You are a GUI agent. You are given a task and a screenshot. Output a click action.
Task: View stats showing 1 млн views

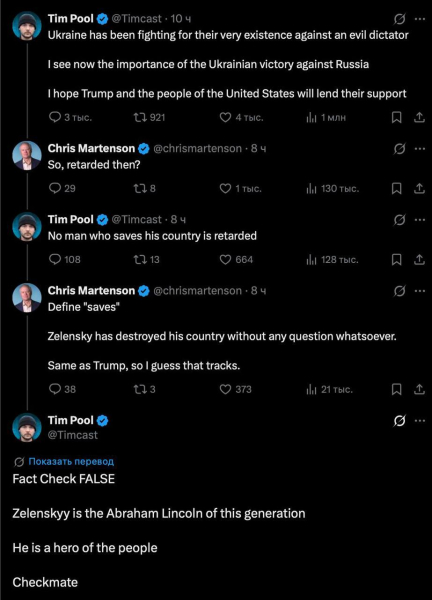click(x=326, y=117)
